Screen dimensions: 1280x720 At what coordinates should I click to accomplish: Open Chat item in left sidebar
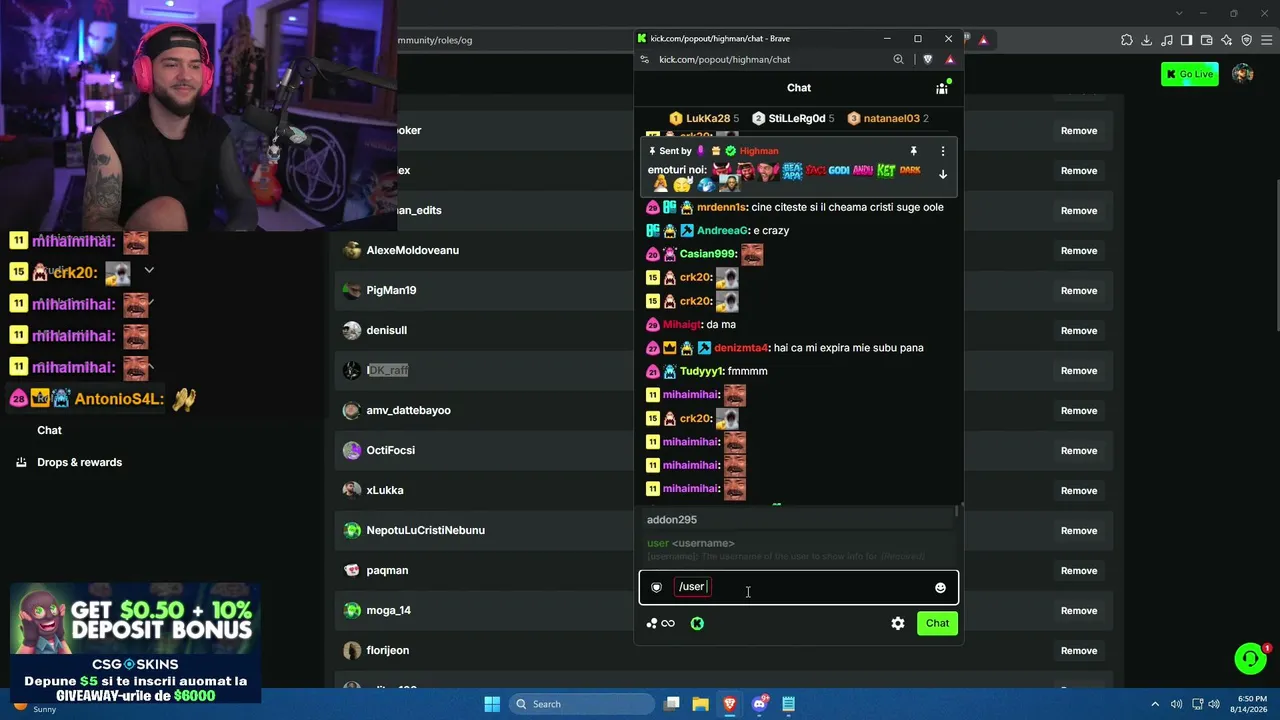click(49, 431)
